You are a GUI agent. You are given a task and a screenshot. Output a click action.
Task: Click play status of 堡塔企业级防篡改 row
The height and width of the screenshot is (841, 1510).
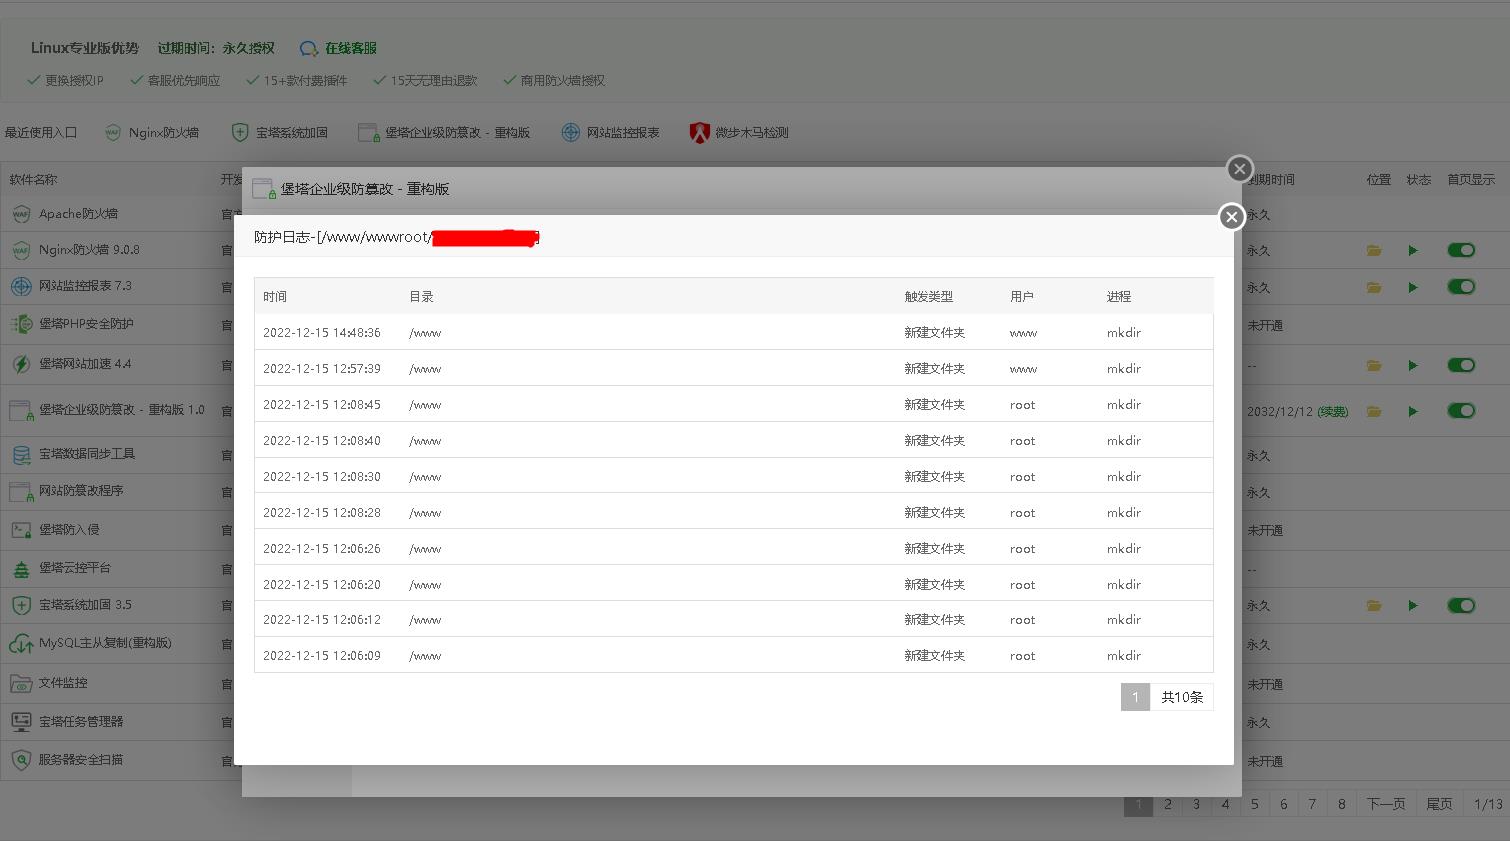(x=1413, y=411)
